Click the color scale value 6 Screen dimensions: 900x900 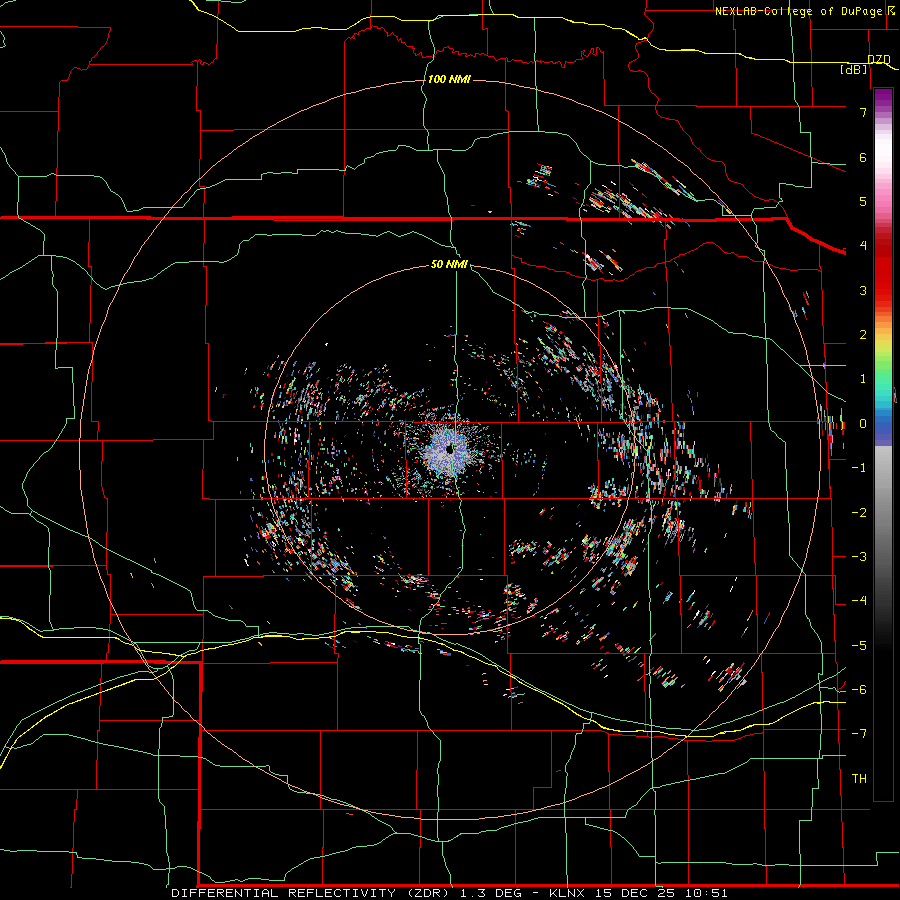[863, 157]
